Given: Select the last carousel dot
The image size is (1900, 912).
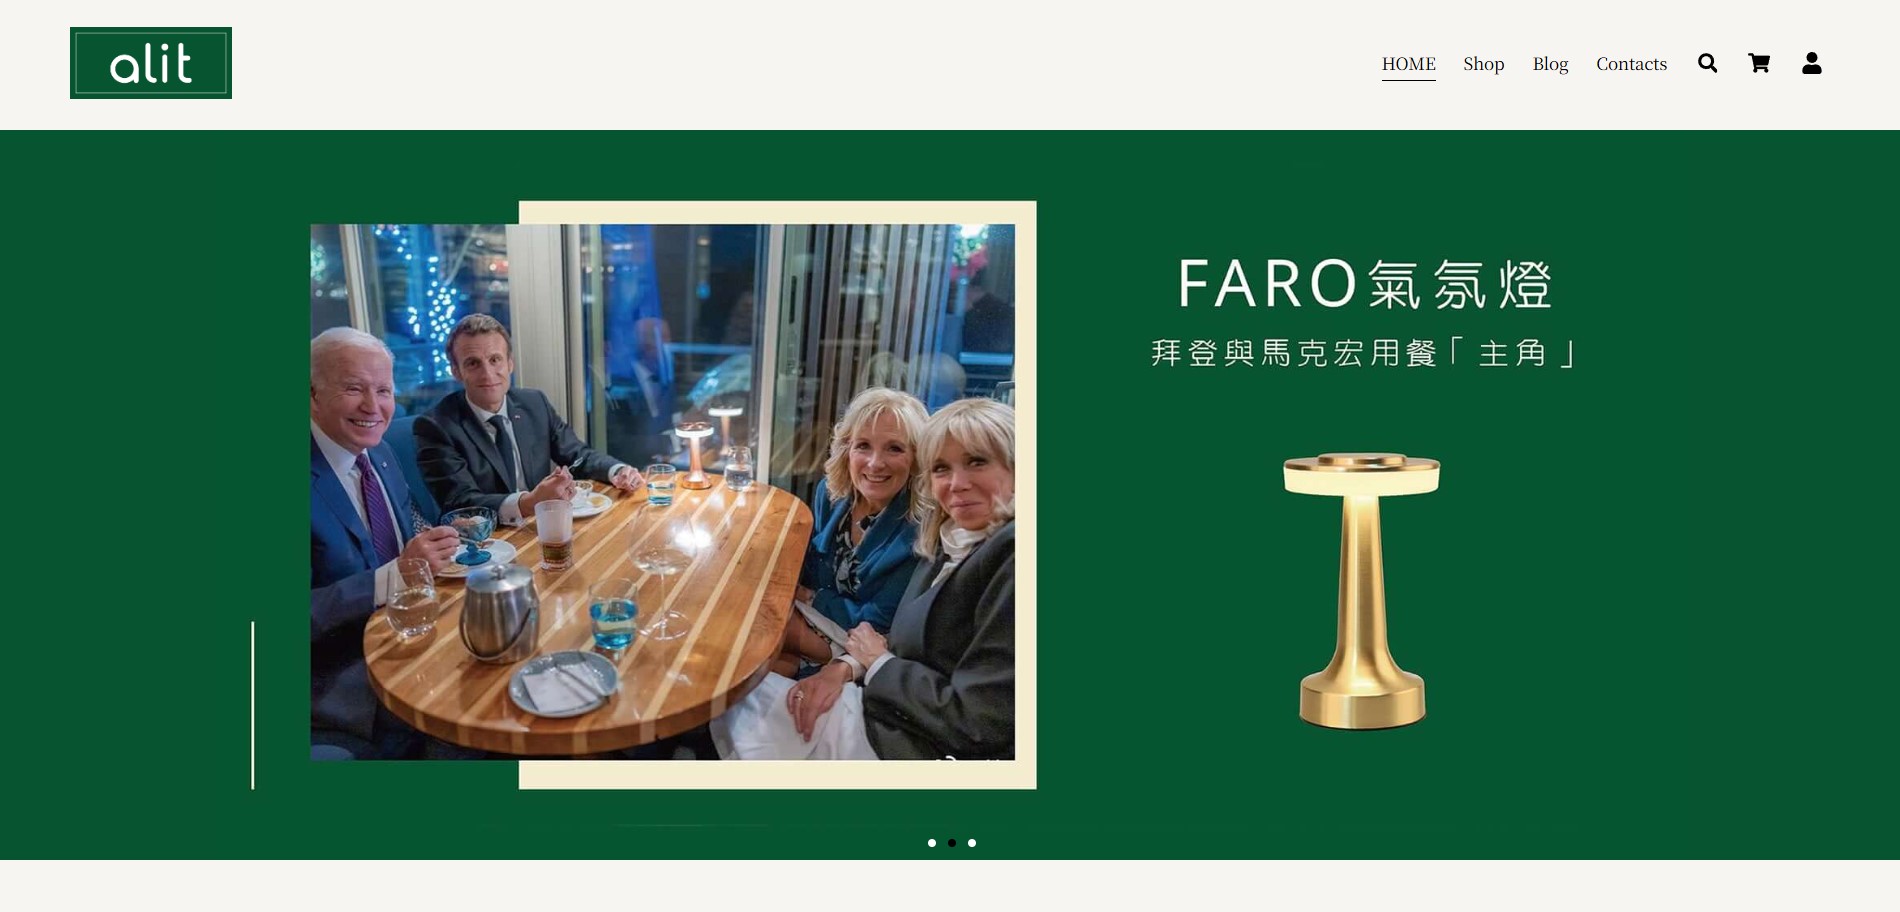Looking at the screenshot, I should coord(972,843).
